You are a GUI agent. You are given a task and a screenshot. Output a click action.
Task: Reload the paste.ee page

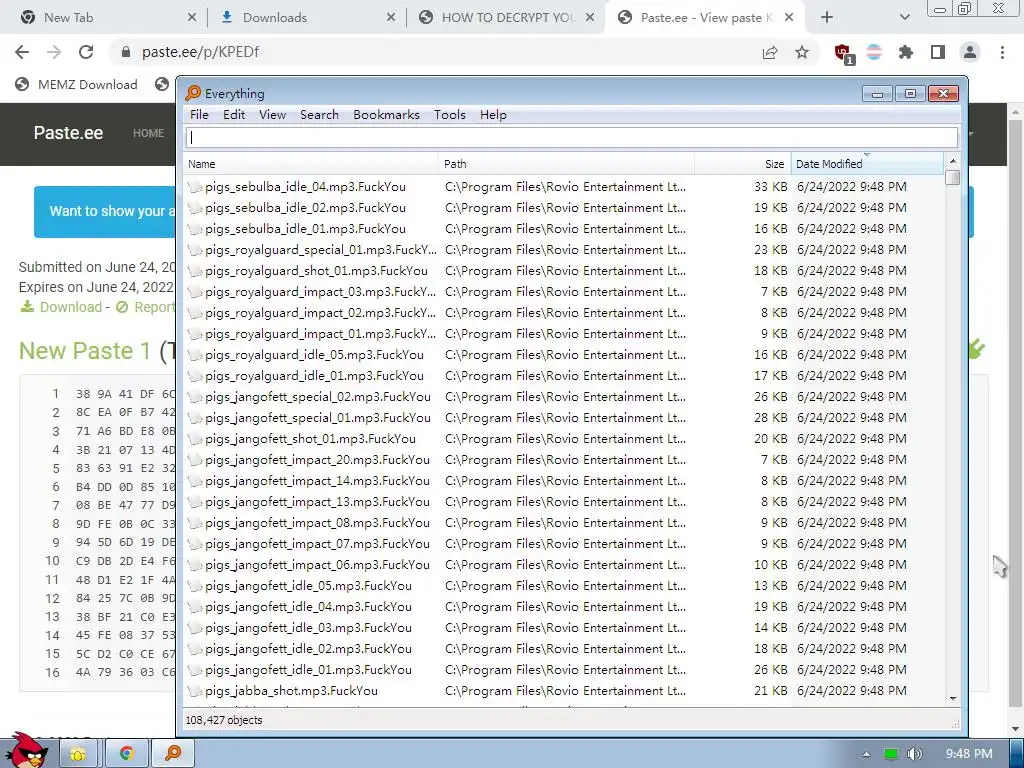click(86, 52)
